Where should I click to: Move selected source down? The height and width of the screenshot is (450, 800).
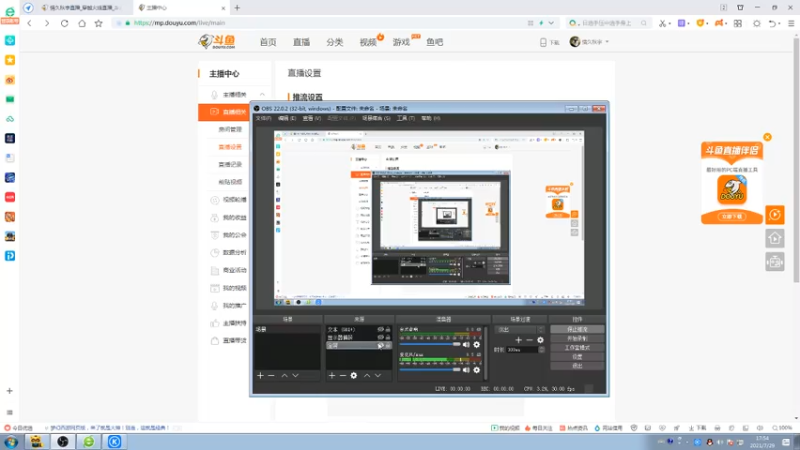pos(378,376)
